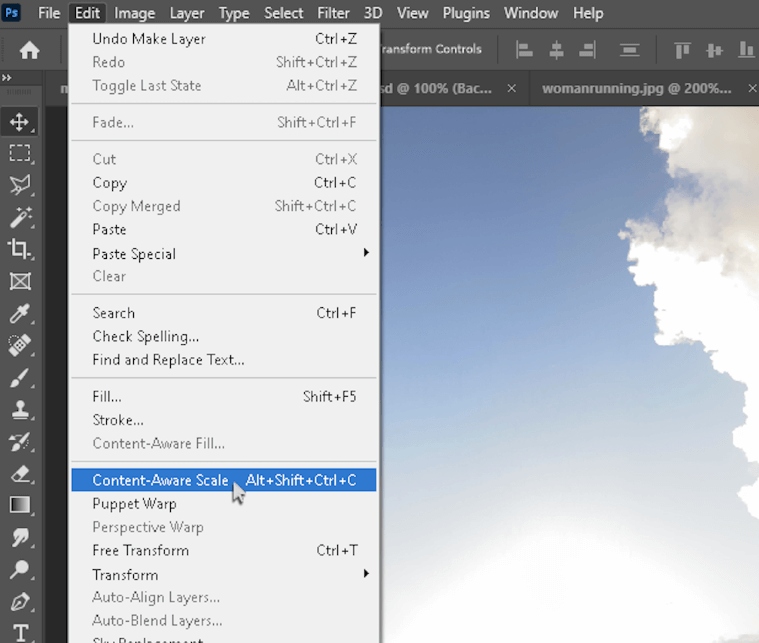This screenshot has width=759, height=643.
Task: Align top edges in options bar
Action: click(682, 50)
